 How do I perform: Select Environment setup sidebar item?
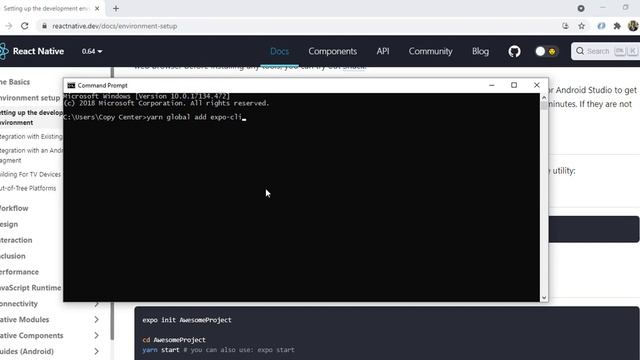tap(30, 98)
